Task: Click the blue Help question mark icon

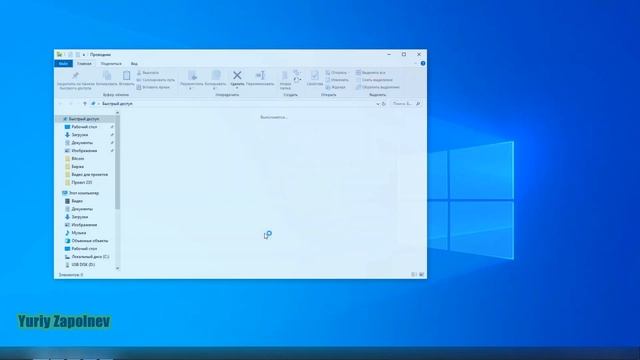Action: tap(423, 64)
